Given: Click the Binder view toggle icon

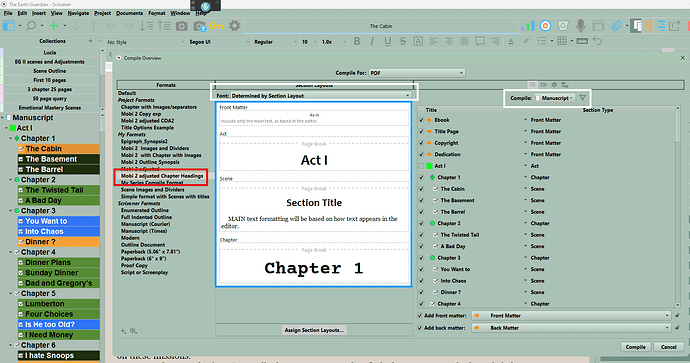Looking at the screenshot, I should 9,26.
